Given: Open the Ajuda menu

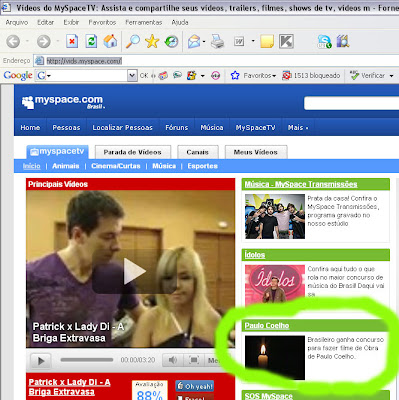Looking at the screenshot, I should pos(180,22).
